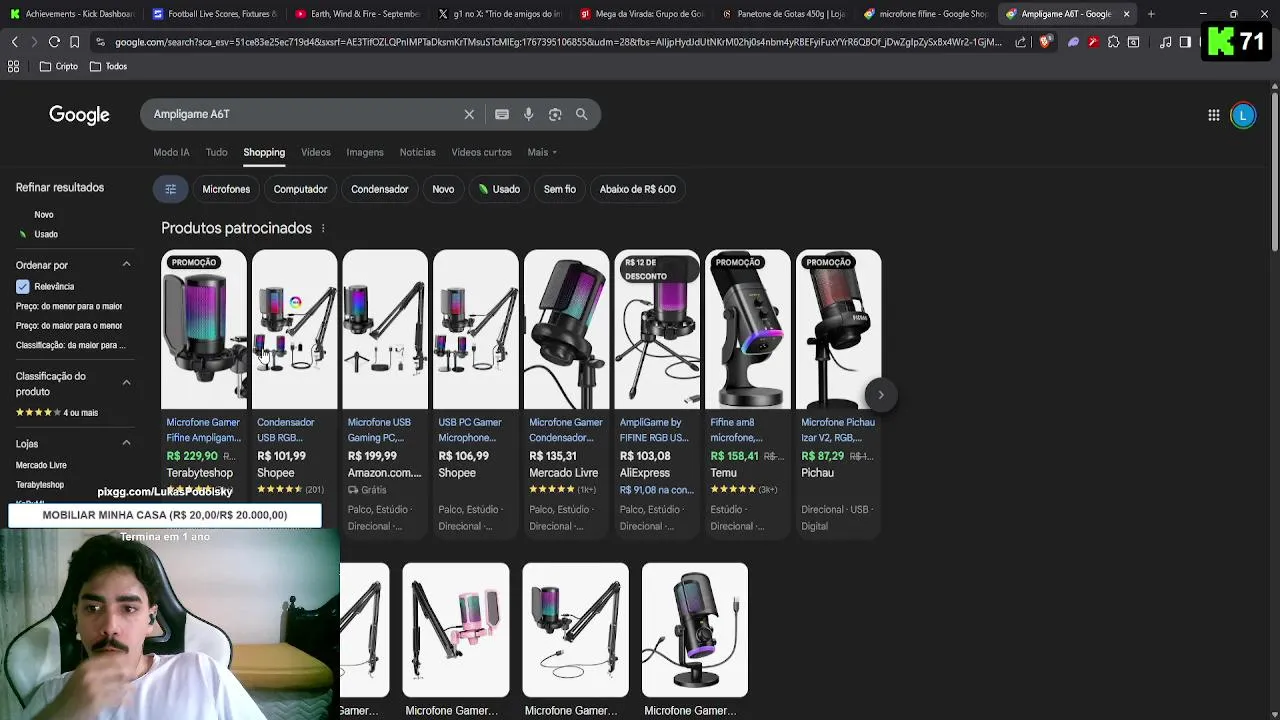The width and height of the screenshot is (1280, 720).
Task: Click the media control music note icon
Action: point(1166,42)
